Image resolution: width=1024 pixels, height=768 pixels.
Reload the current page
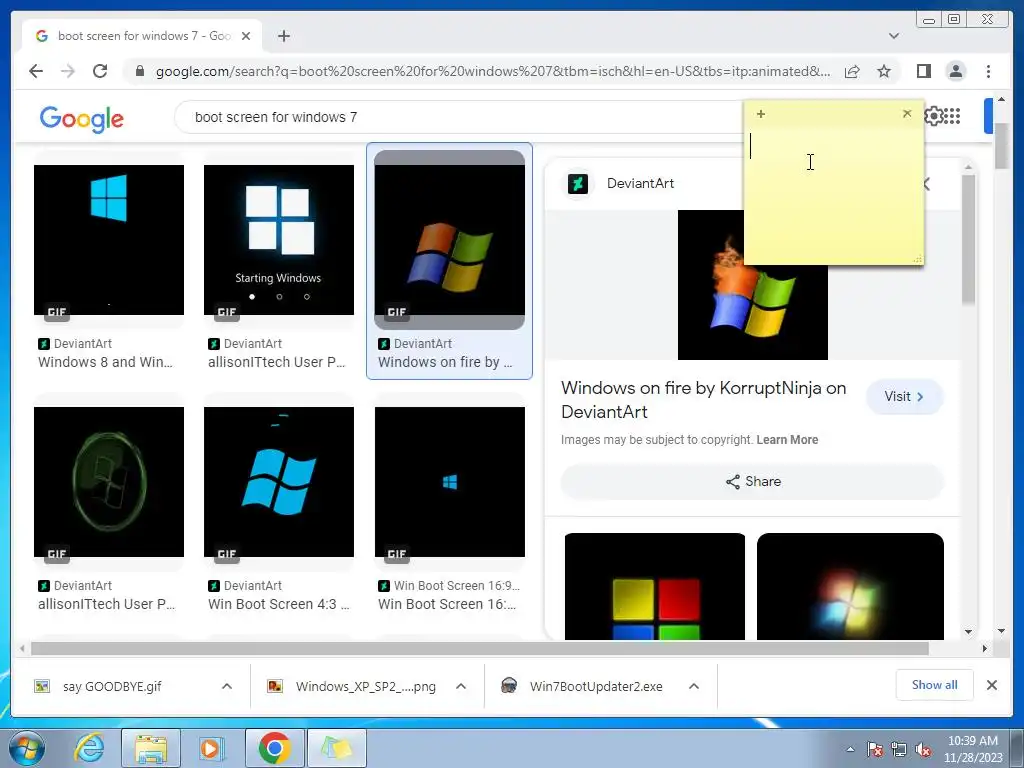100,71
